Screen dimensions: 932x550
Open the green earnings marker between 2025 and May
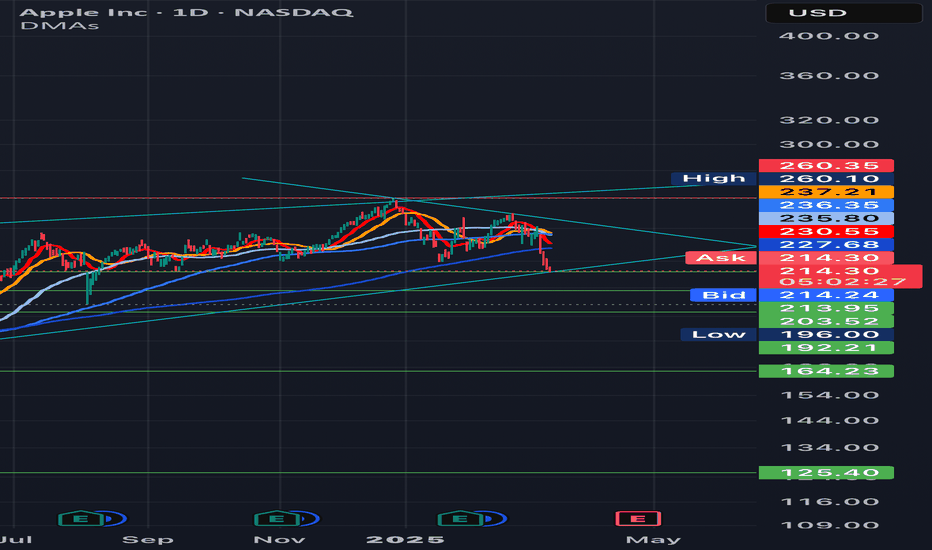coord(460,519)
